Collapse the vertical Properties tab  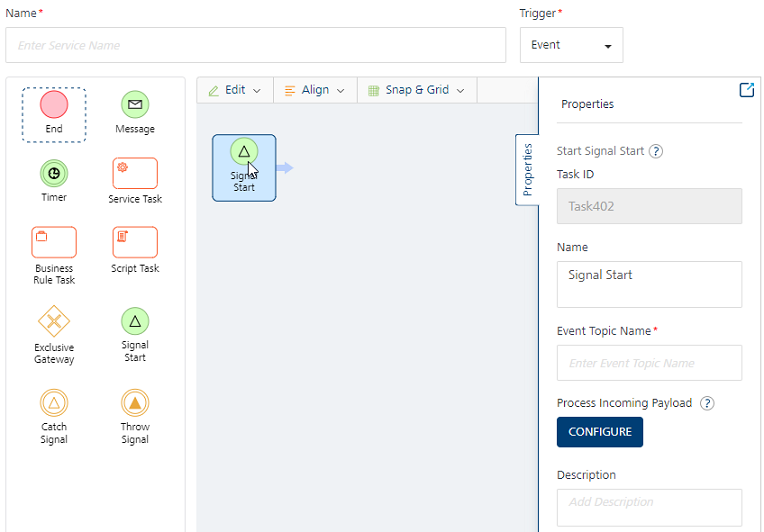coord(527,169)
